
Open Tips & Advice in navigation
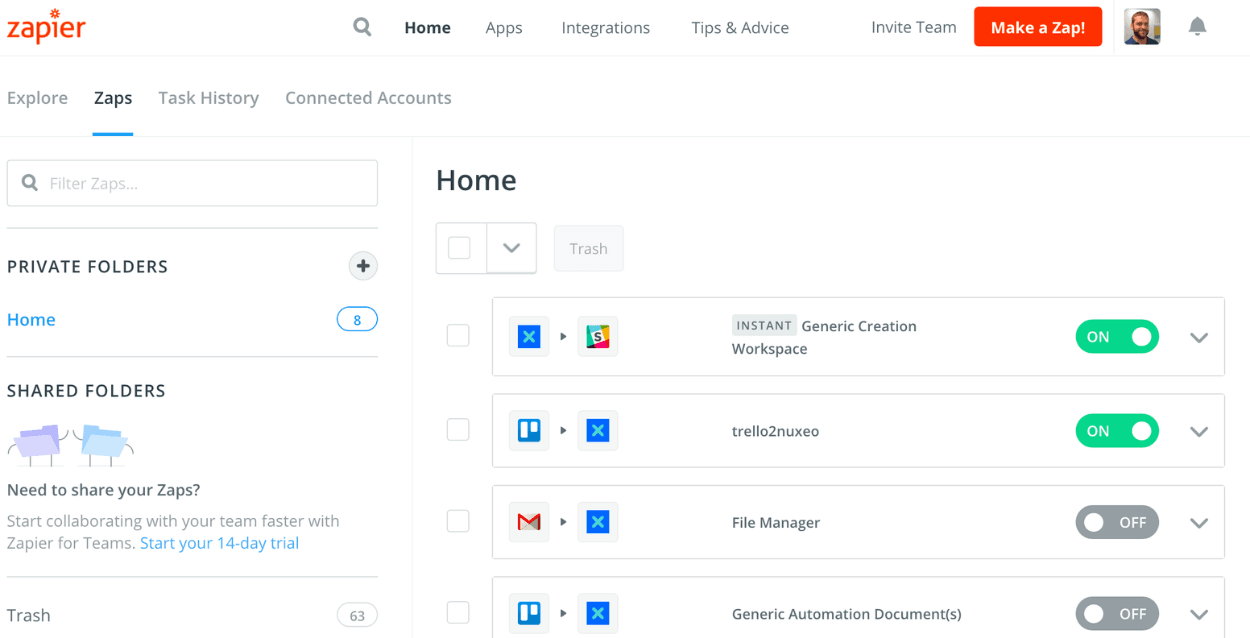(740, 28)
